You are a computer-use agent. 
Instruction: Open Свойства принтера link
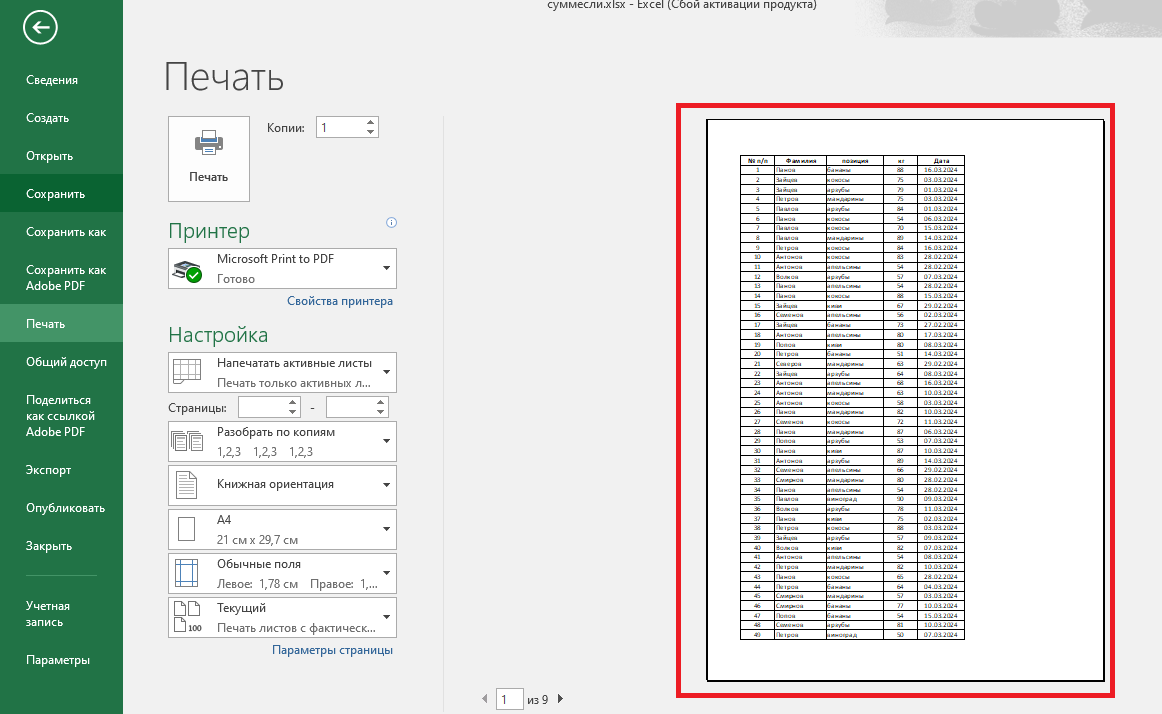[340, 301]
